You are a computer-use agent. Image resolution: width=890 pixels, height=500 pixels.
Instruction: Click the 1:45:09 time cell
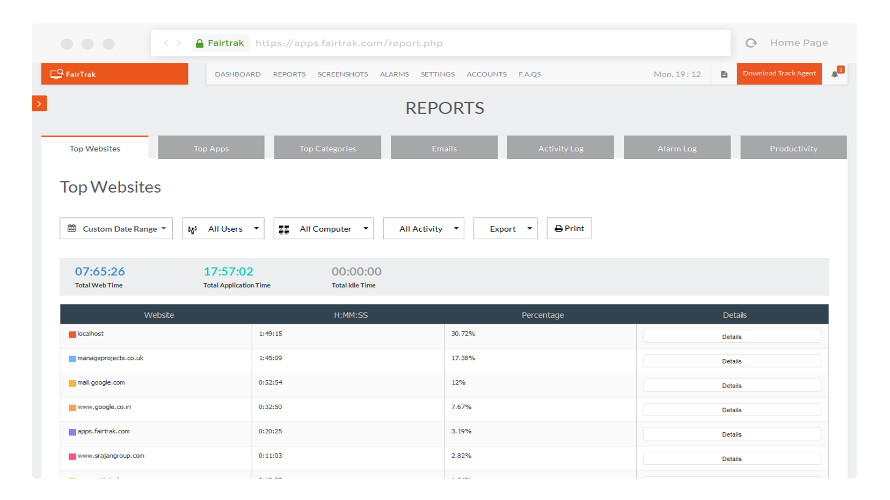[x=271, y=358]
